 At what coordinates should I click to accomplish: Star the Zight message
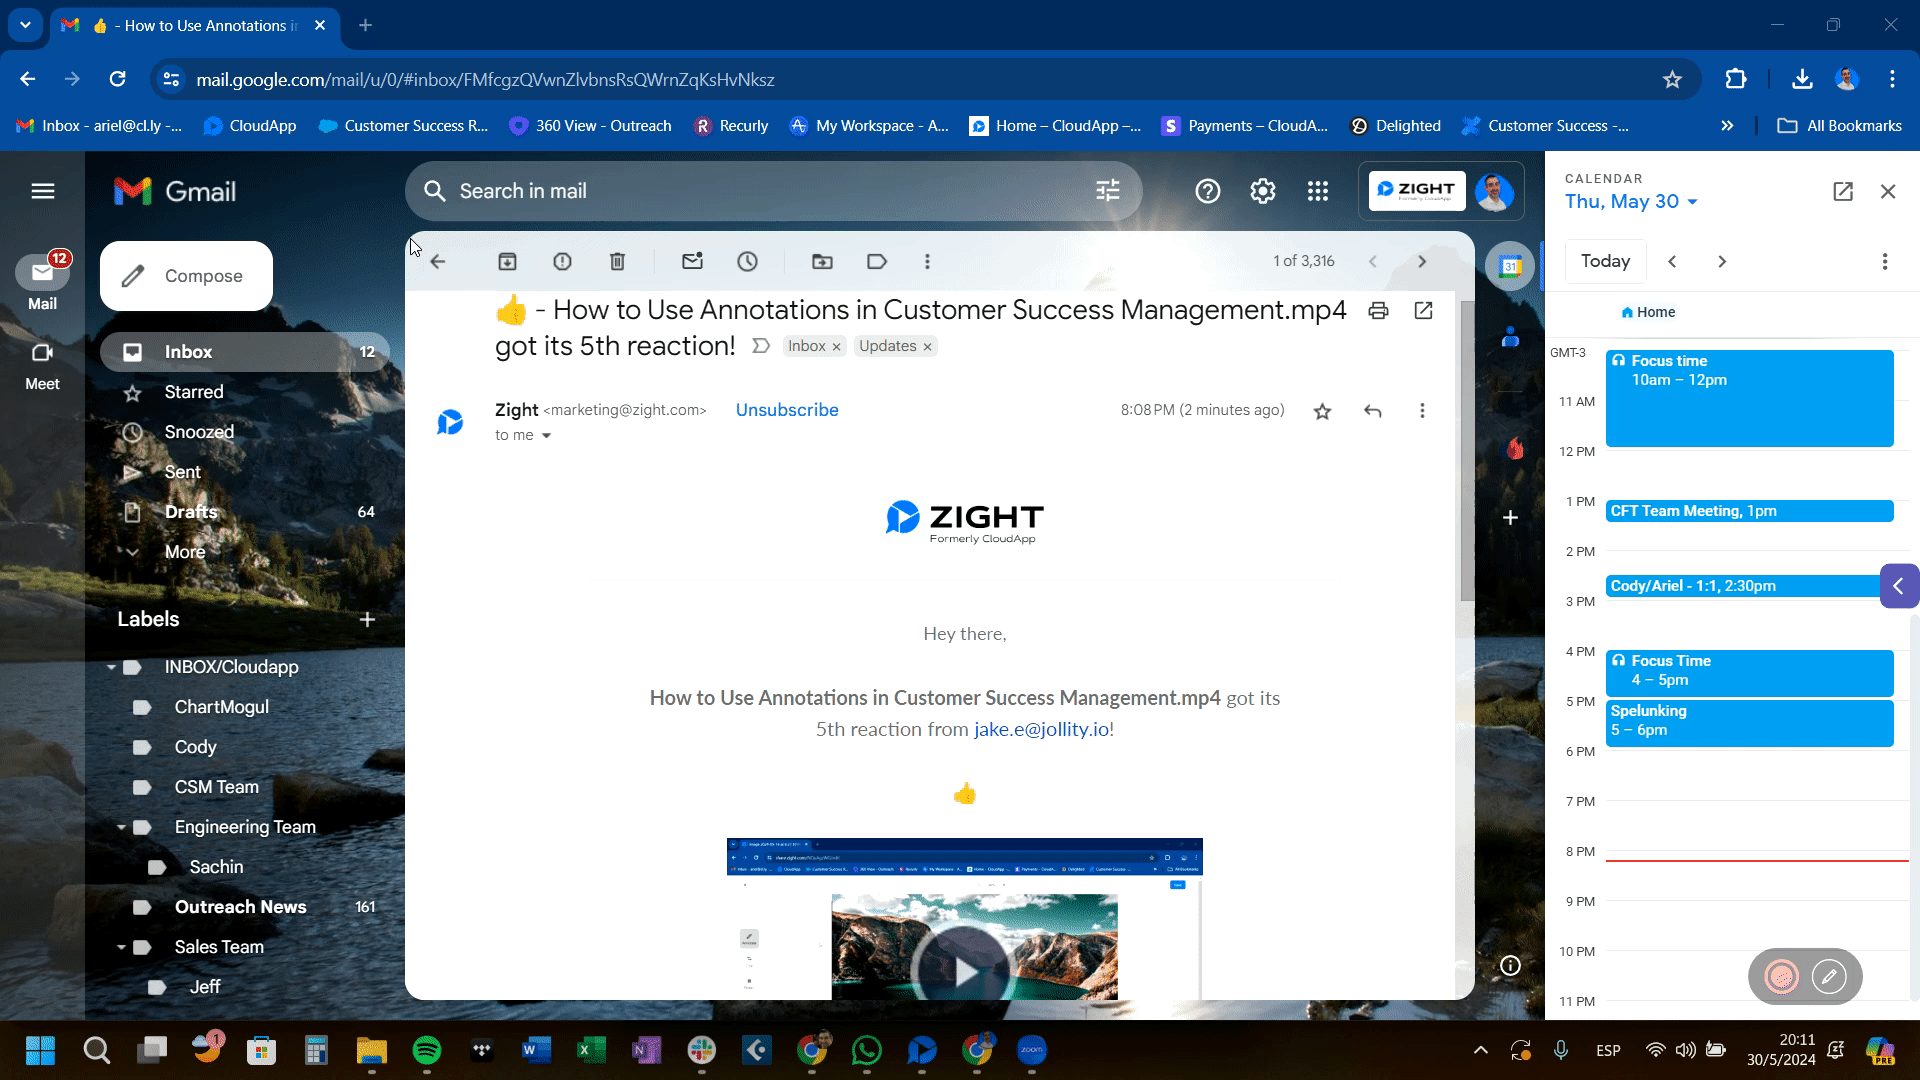coord(1322,411)
